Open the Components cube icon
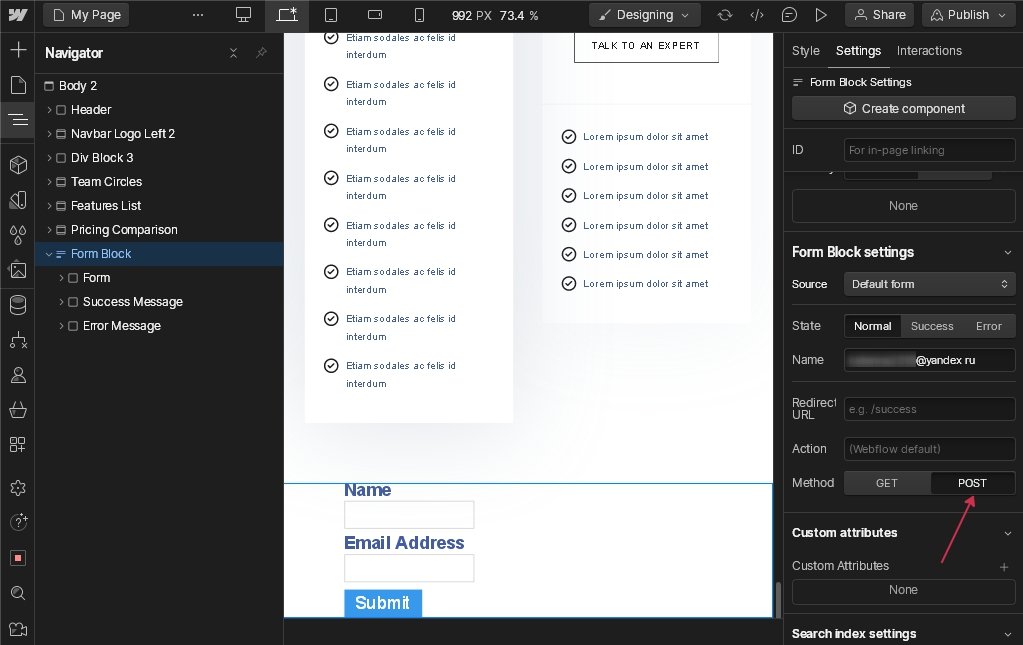 [17, 164]
